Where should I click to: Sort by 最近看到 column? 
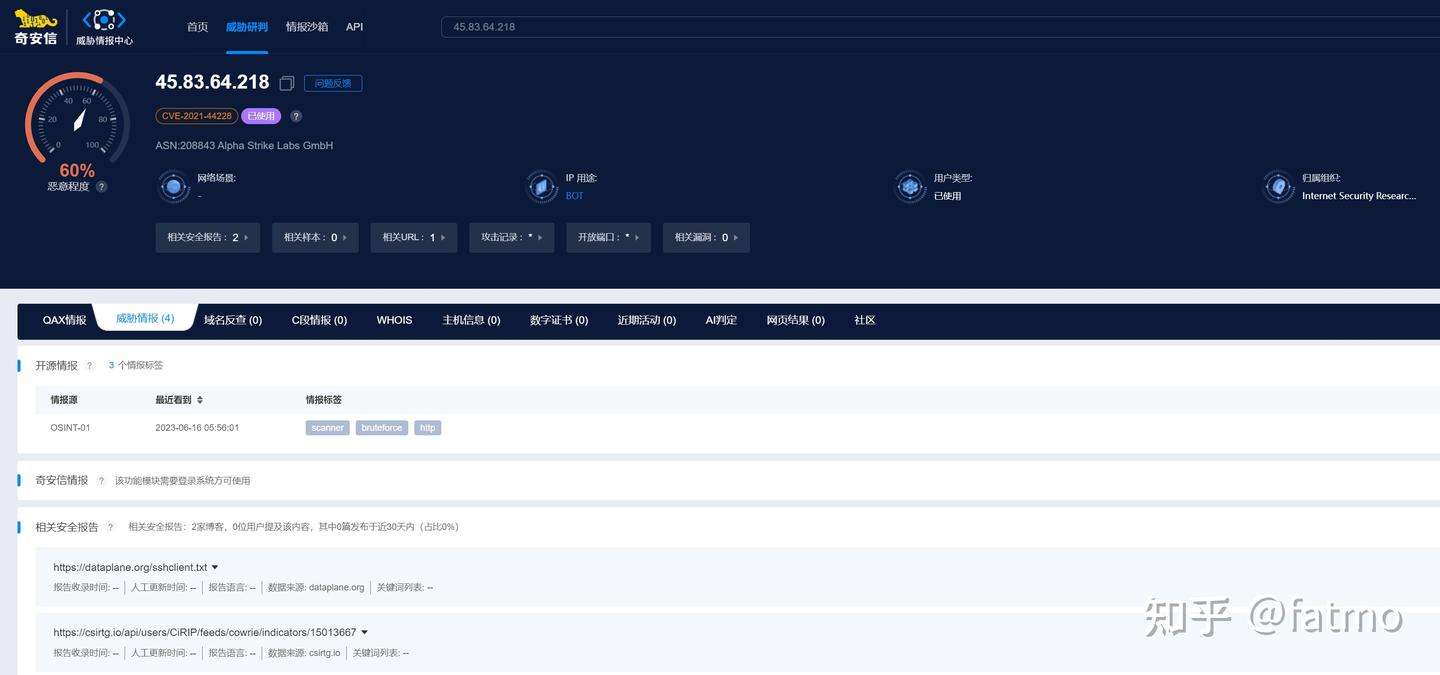(200, 400)
